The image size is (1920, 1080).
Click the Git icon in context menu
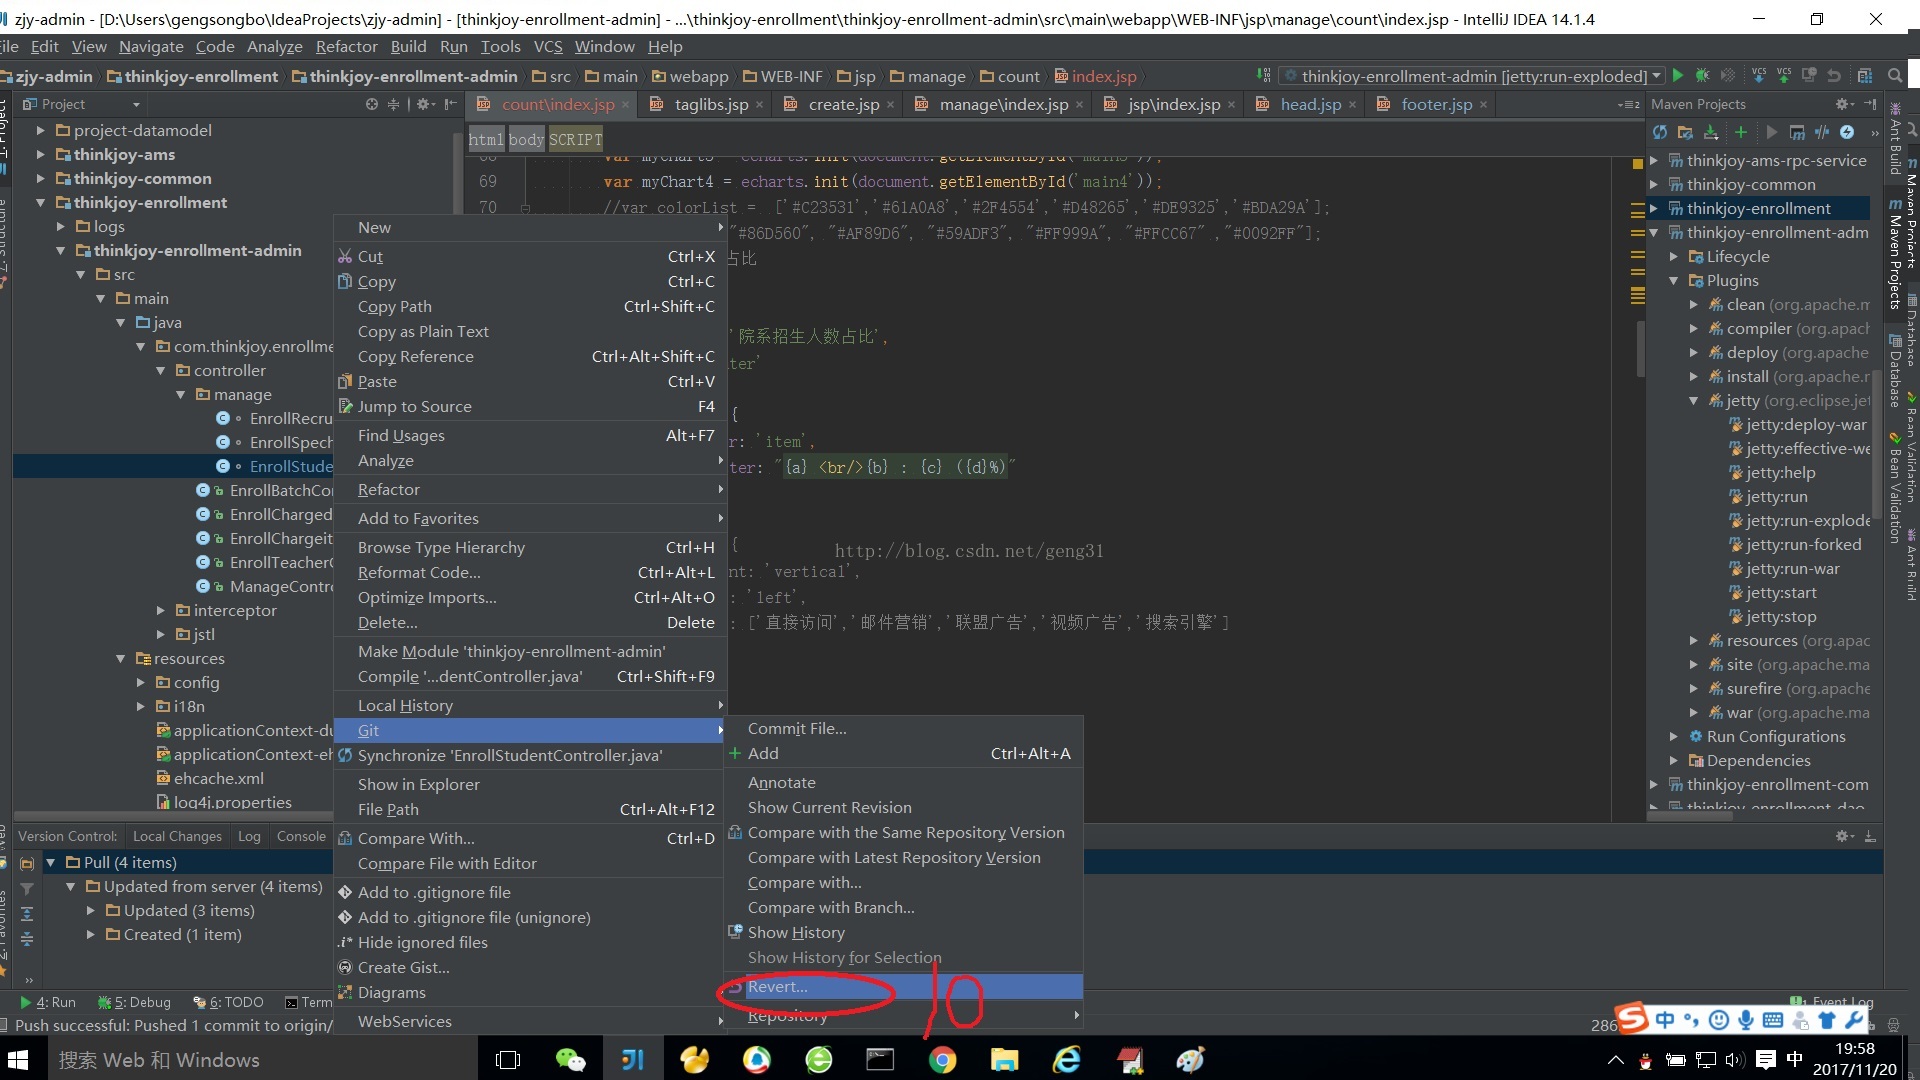point(369,729)
